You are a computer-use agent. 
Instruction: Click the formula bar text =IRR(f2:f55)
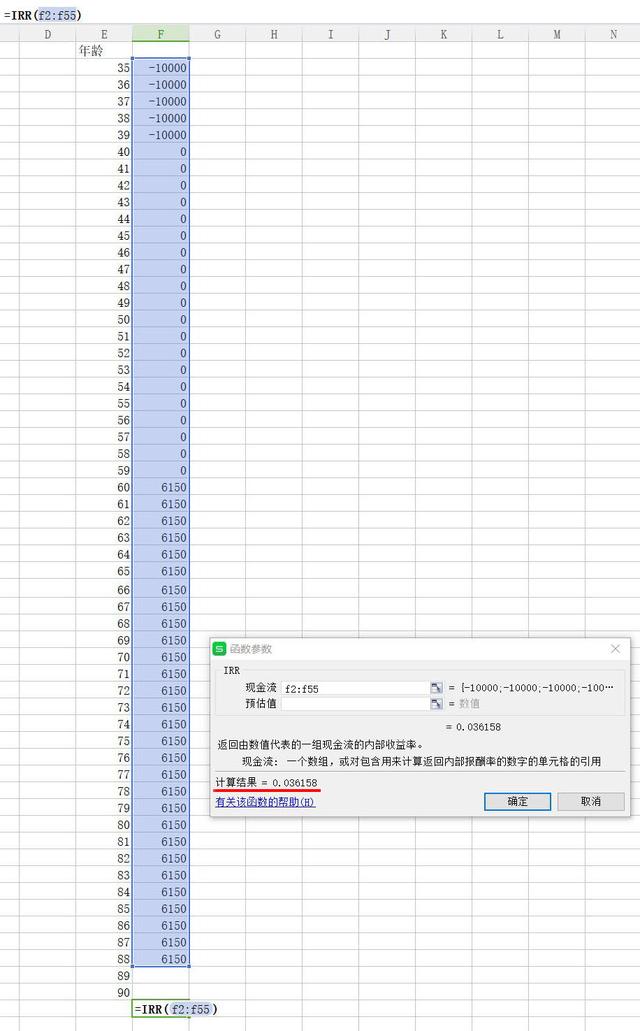point(42,14)
